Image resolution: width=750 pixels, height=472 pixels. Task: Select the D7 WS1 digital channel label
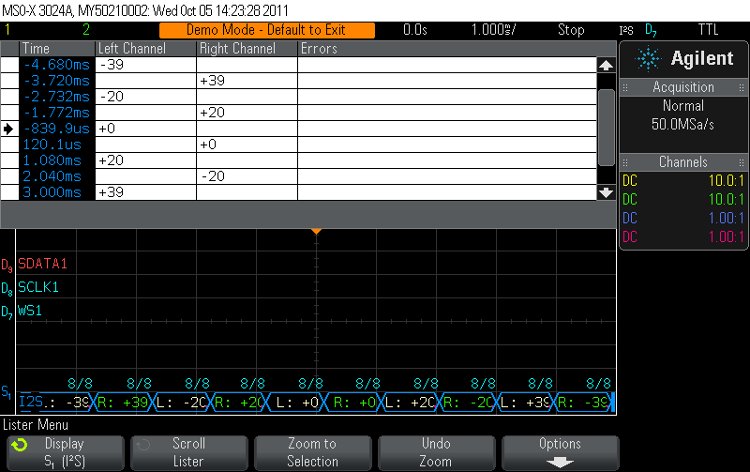35,311
